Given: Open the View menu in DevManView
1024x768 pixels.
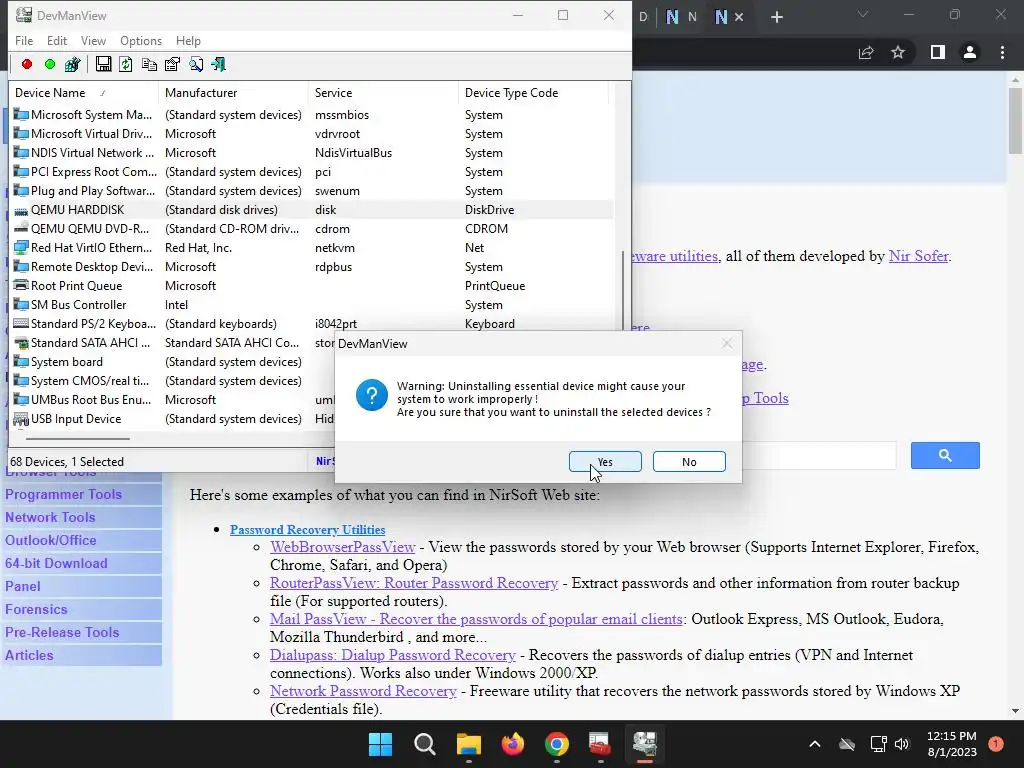Looking at the screenshot, I should [93, 40].
